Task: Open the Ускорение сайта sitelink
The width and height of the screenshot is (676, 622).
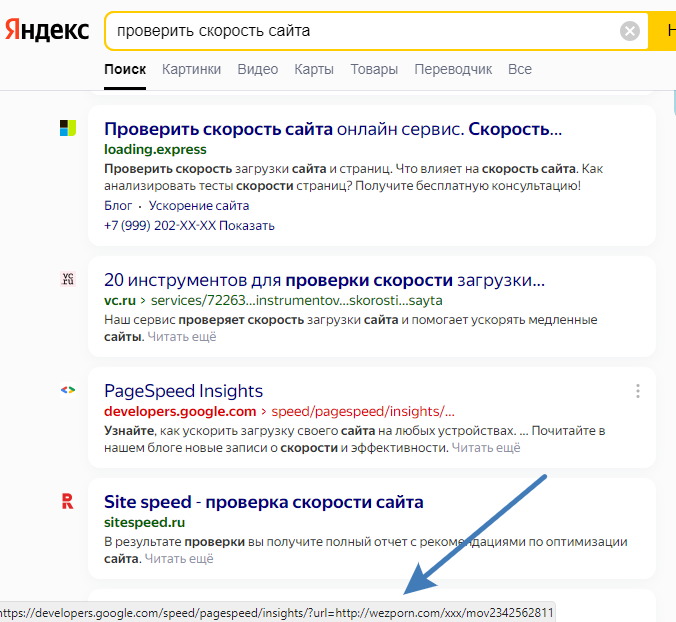Action: (x=199, y=206)
